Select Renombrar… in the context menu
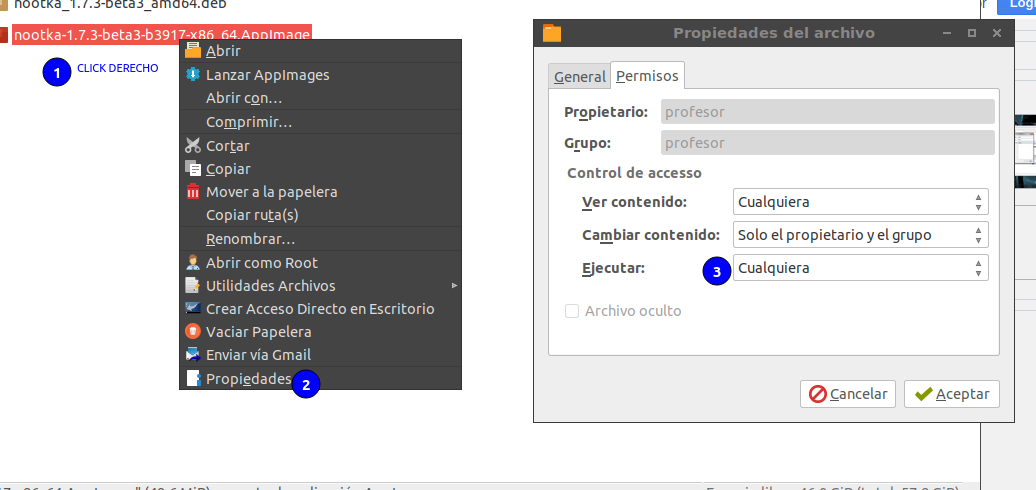The image size is (1036, 490). tap(250, 238)
